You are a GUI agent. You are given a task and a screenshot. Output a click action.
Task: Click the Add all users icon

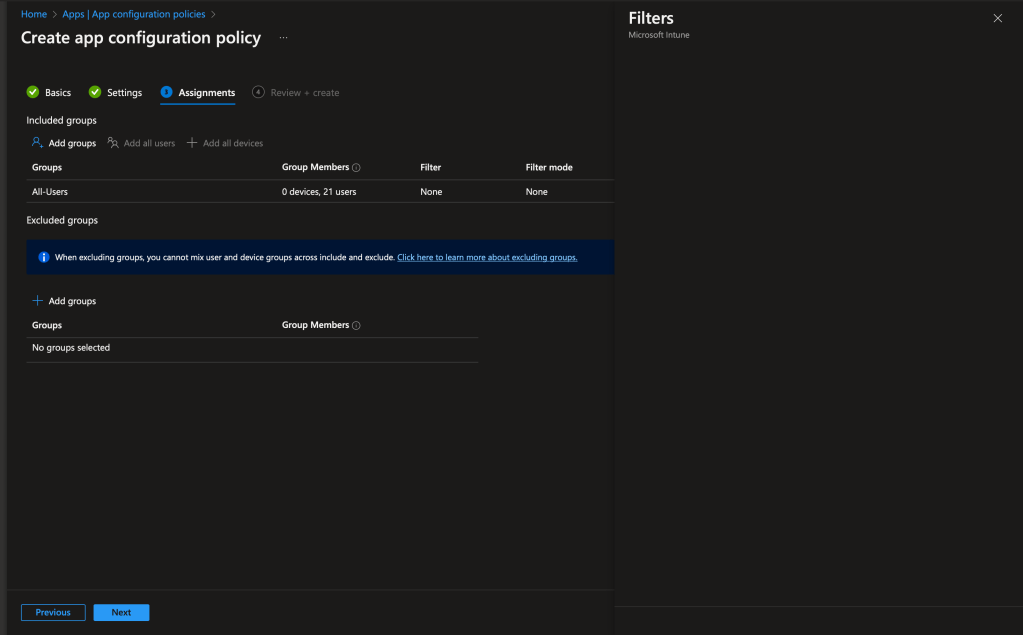113,143
